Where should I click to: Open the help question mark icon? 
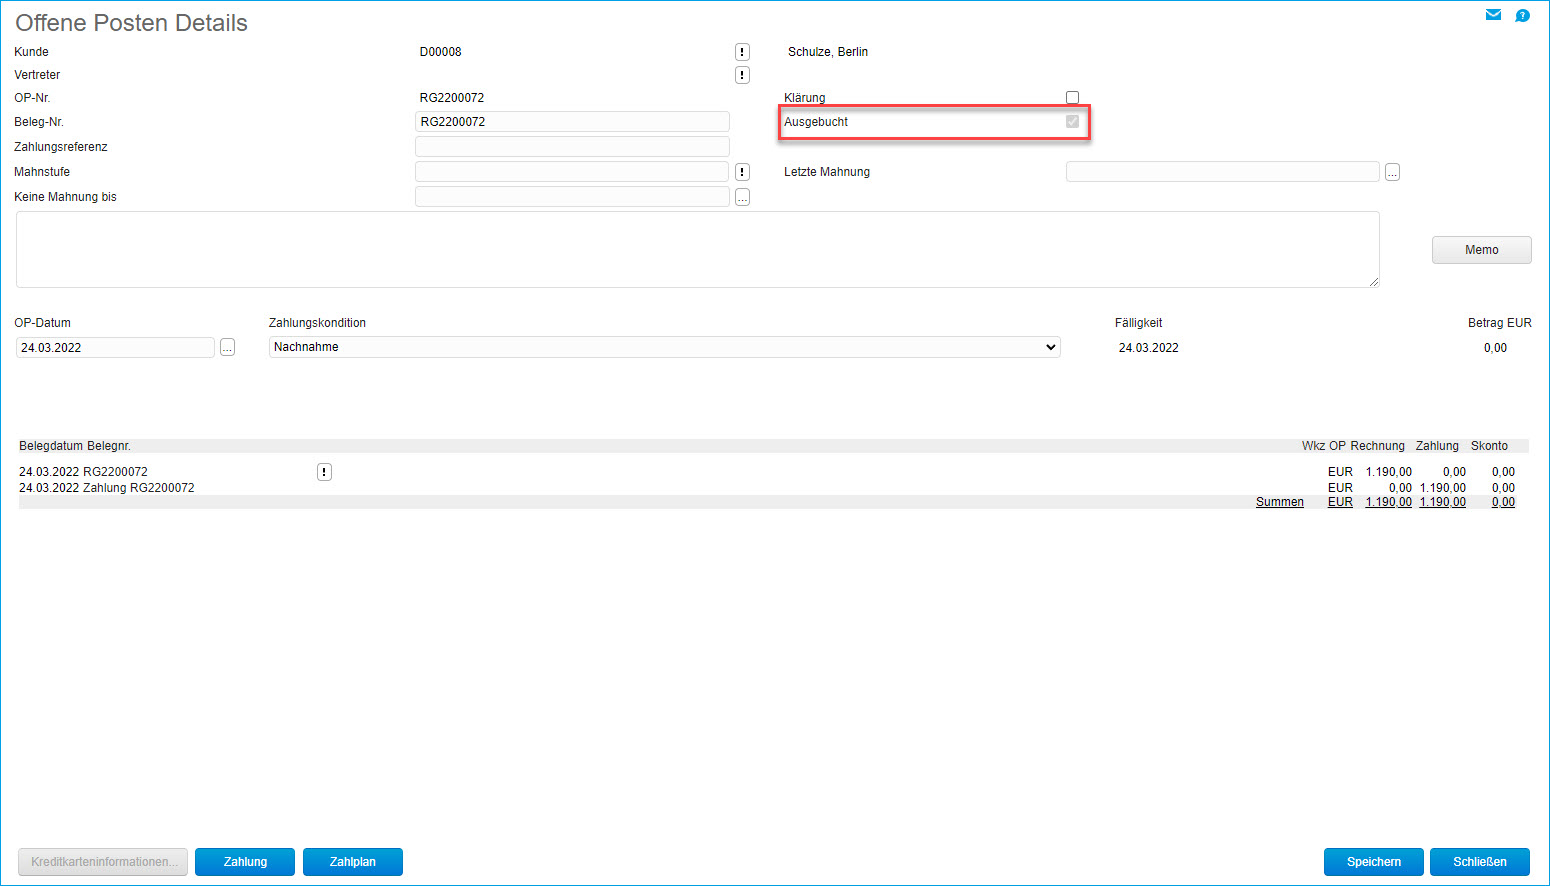pyautogui.click(x=1522, y=15)
